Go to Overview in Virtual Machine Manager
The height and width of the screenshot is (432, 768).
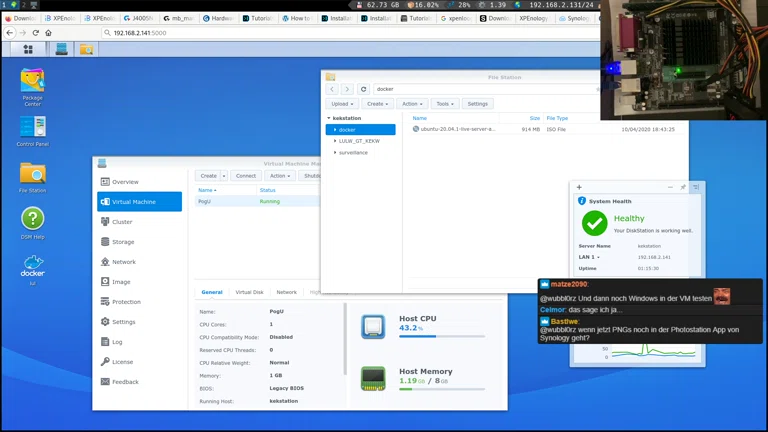point(140,182)
